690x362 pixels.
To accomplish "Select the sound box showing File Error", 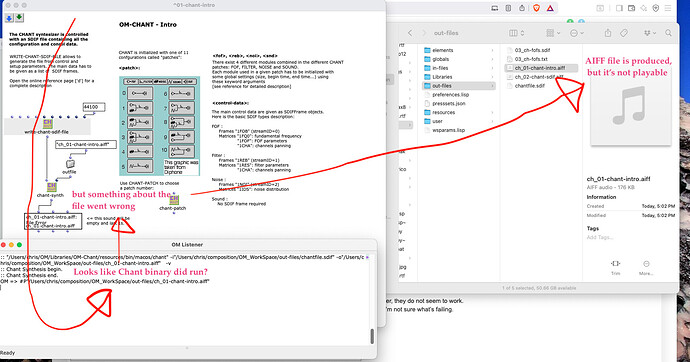I will [x=53, y=221].
